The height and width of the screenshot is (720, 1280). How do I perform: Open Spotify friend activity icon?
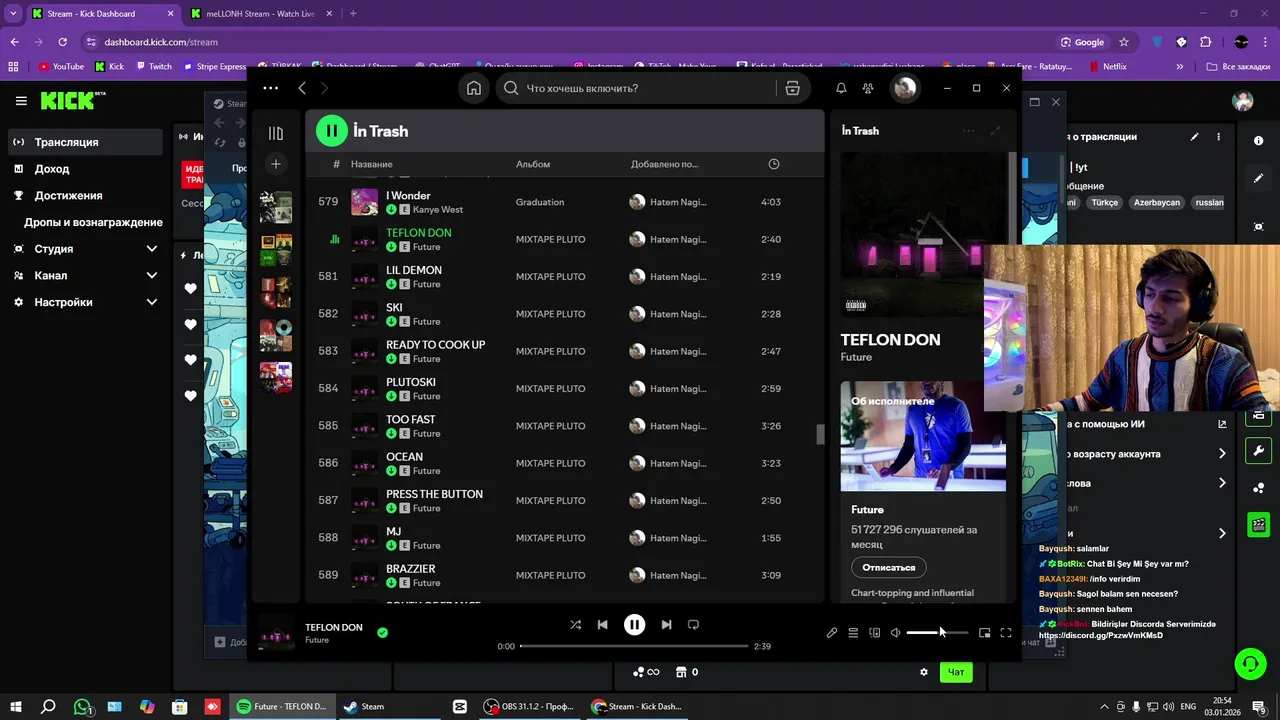[868, 88]
